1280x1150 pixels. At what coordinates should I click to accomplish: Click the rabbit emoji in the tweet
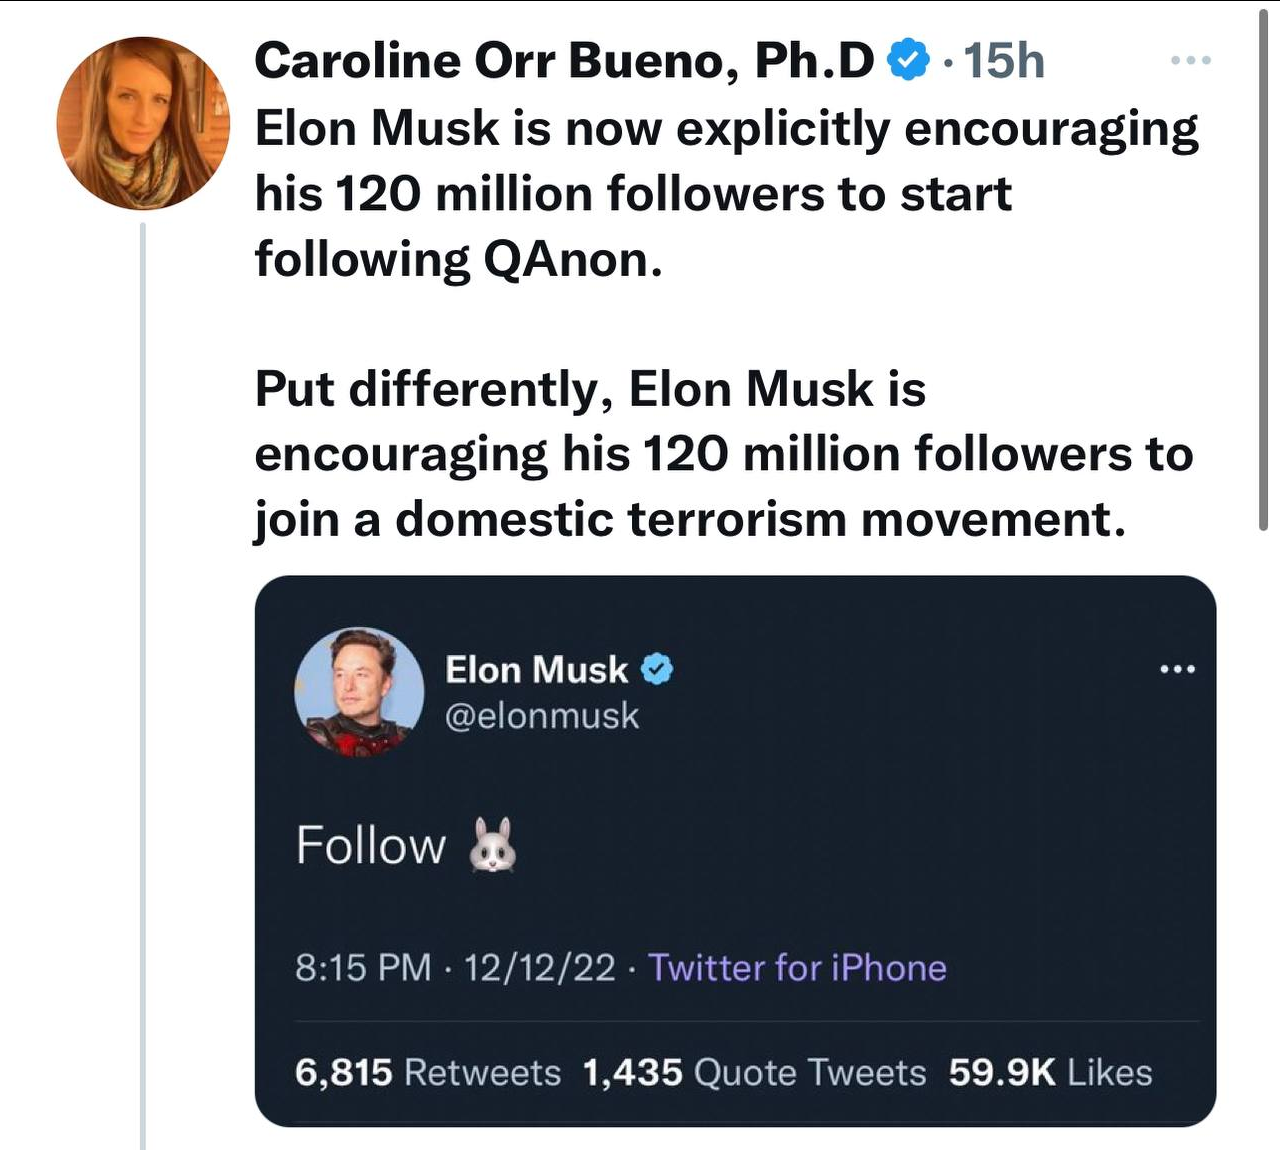tap(493, 845)
